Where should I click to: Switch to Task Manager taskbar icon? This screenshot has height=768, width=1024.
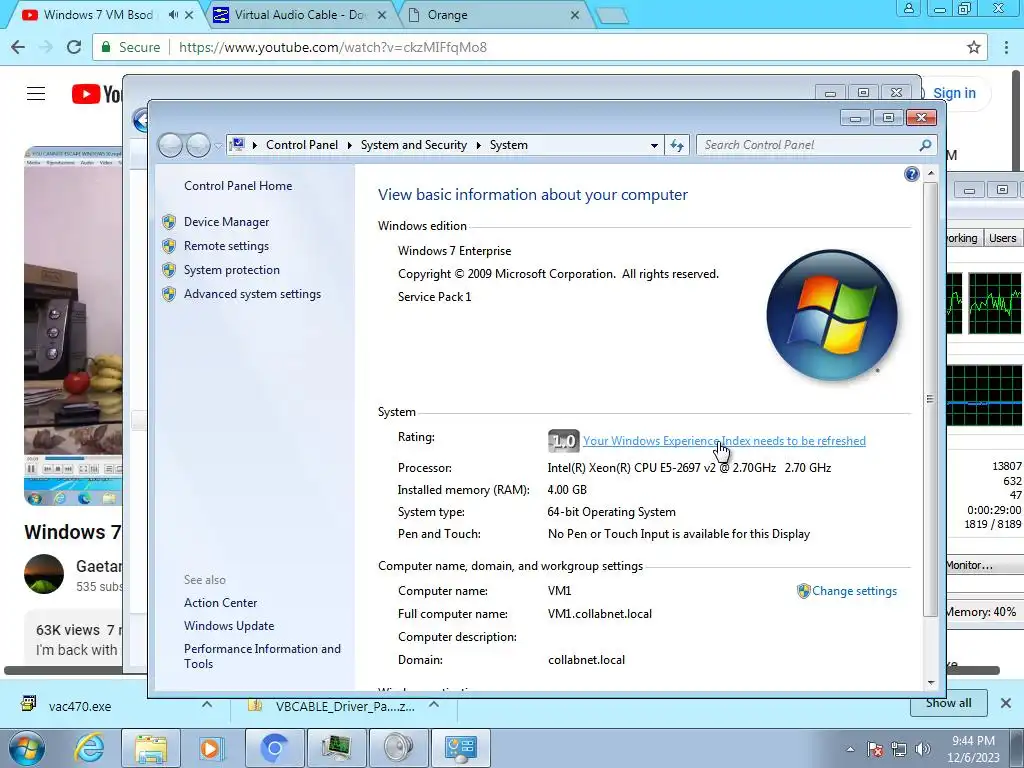tap(336, 748)
